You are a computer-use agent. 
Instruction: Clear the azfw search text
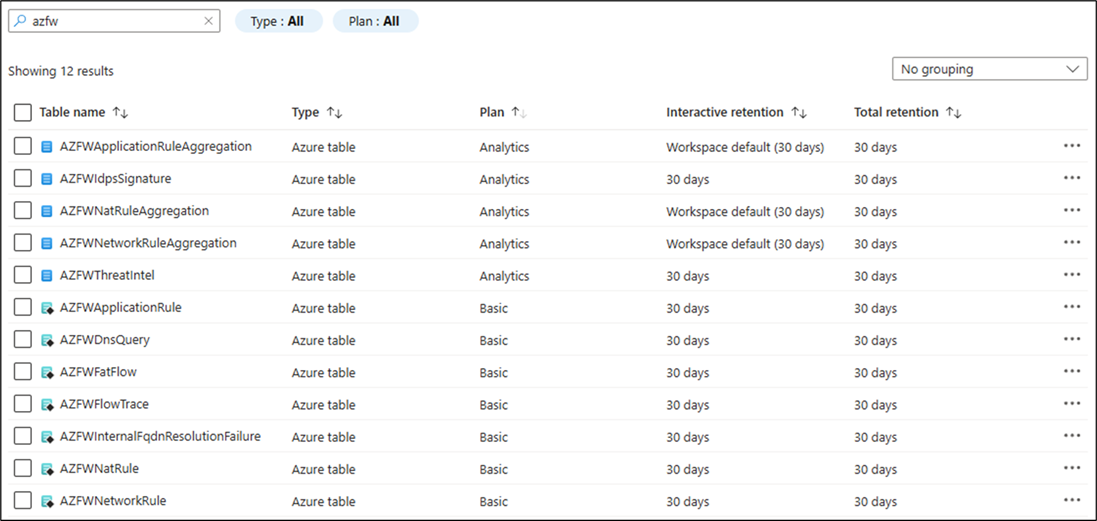tap(208, 21)
